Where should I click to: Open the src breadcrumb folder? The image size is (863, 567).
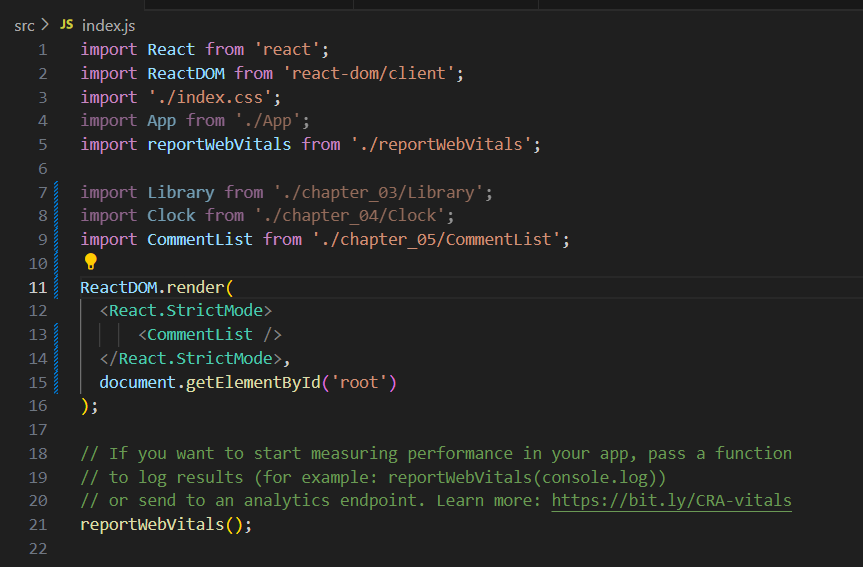coord(24,25)
